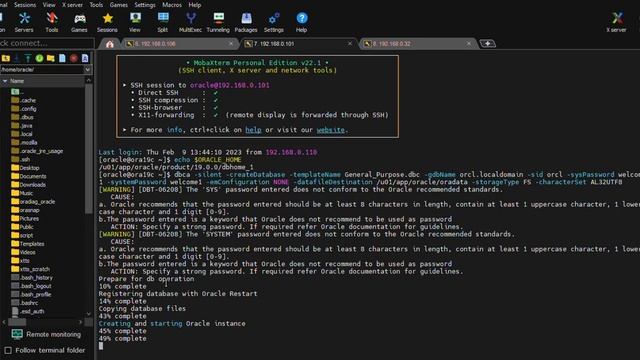The width and height of the screenshot is (640, 360).
Task: Open the Sessions star icon
Action: (x=107, y=22)
